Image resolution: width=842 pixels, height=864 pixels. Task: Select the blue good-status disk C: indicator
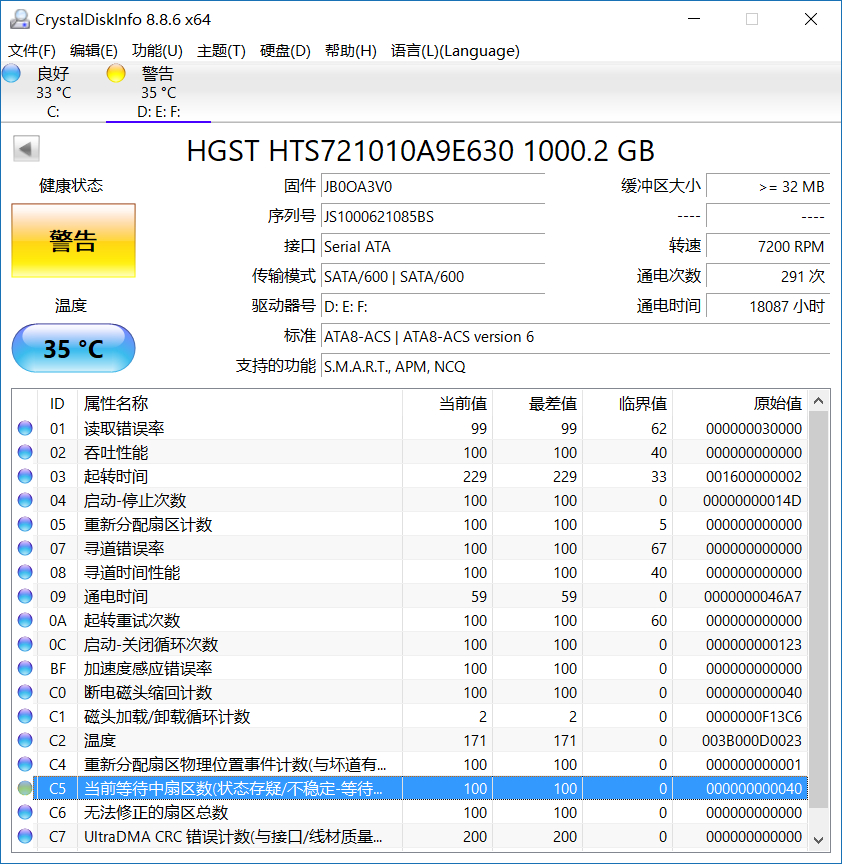(x=11, y=73)
